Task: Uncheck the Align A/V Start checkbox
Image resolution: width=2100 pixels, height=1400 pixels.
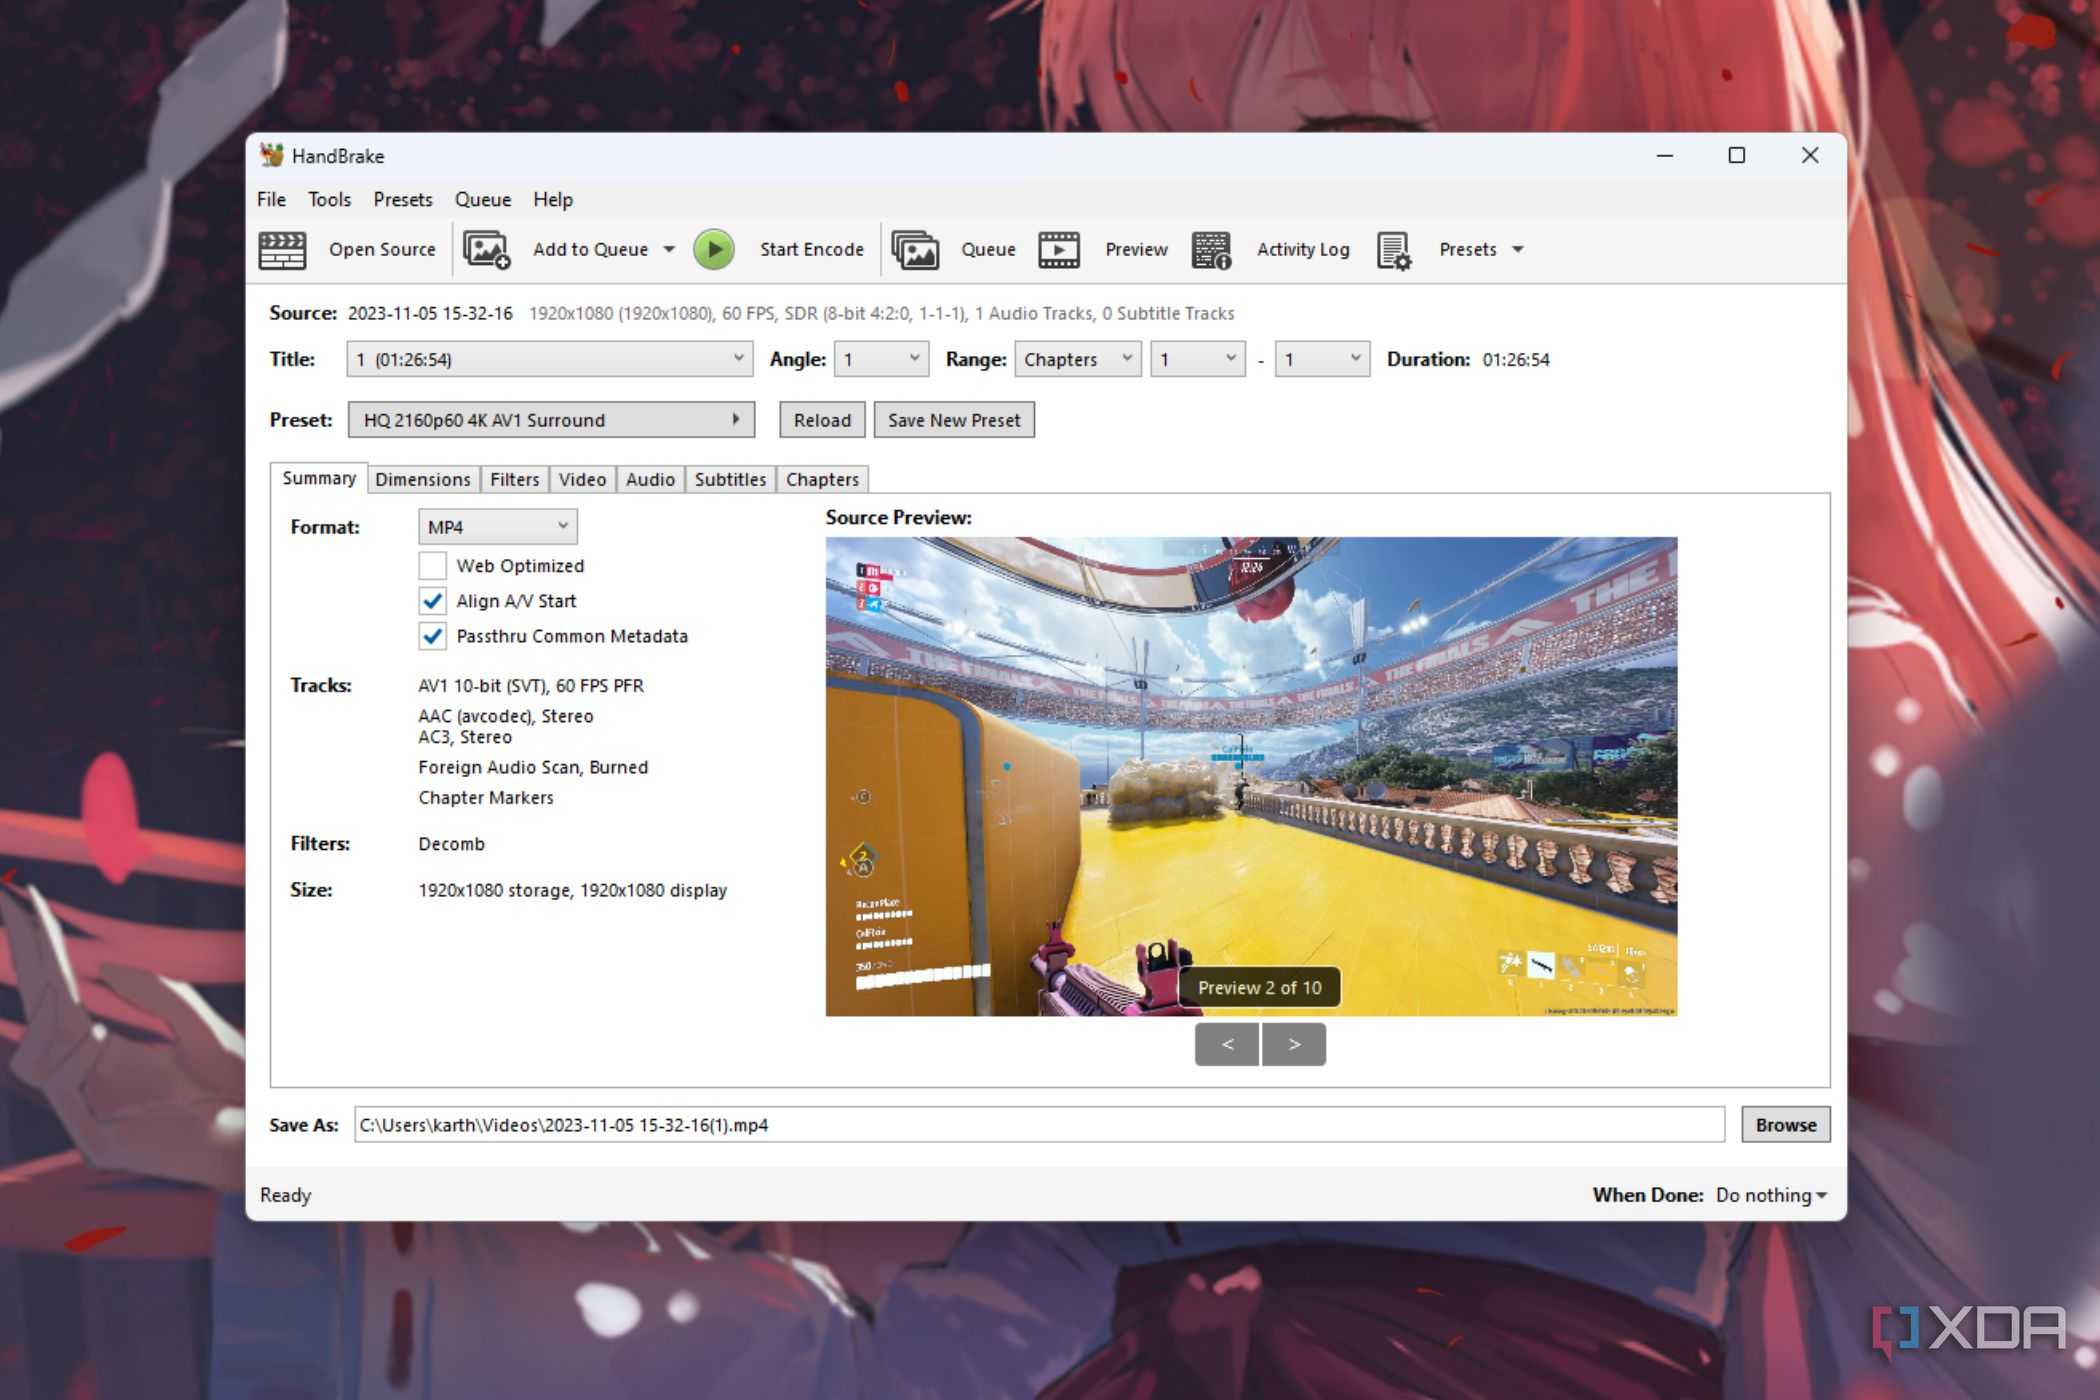Action: tap(432, 601)
